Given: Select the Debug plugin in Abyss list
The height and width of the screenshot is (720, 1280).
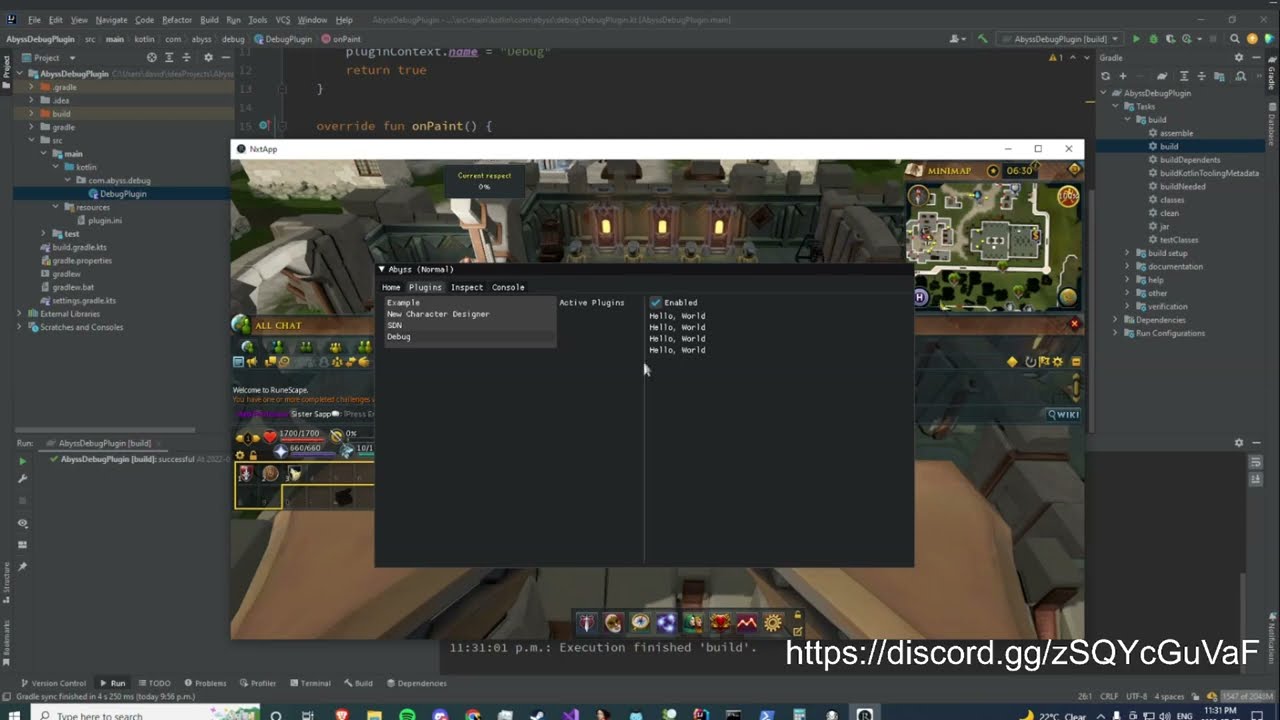Looking at the screenshot, I should (x=471, y=337).
